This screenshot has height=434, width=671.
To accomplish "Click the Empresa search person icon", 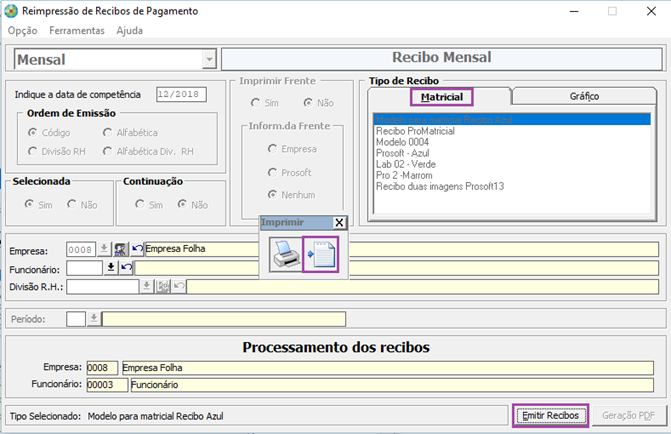I will (120, 249).
